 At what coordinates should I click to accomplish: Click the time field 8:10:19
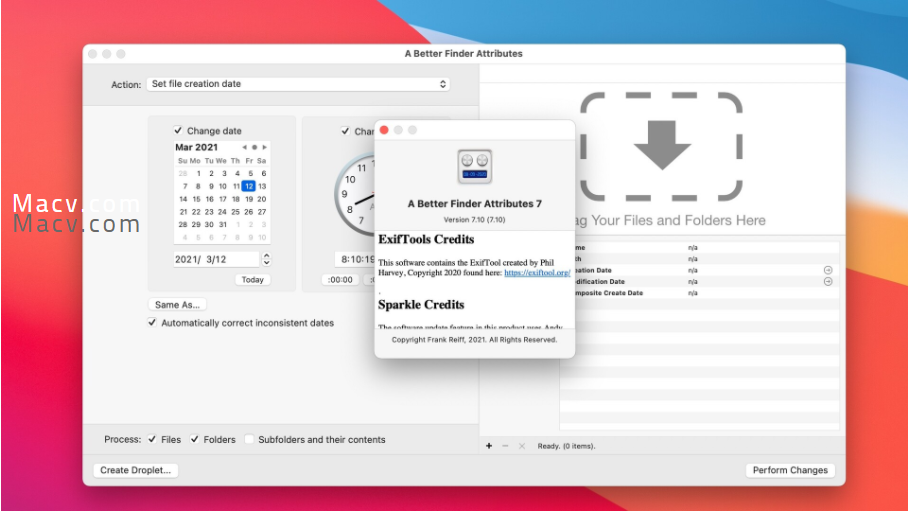[x=354, y=259]
